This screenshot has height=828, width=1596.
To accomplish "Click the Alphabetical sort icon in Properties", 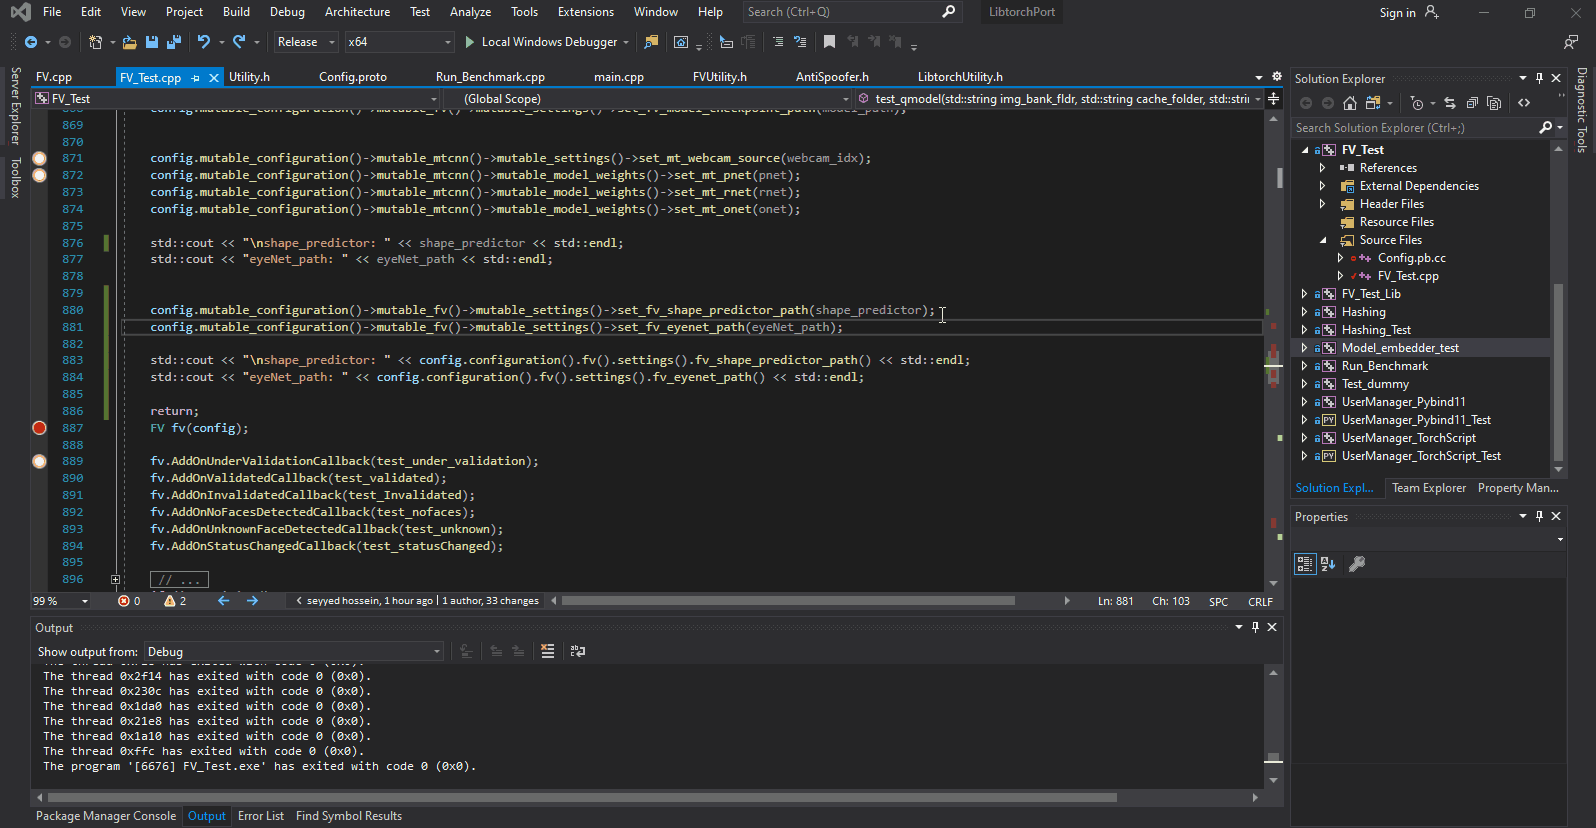I will click(1328, 564).
